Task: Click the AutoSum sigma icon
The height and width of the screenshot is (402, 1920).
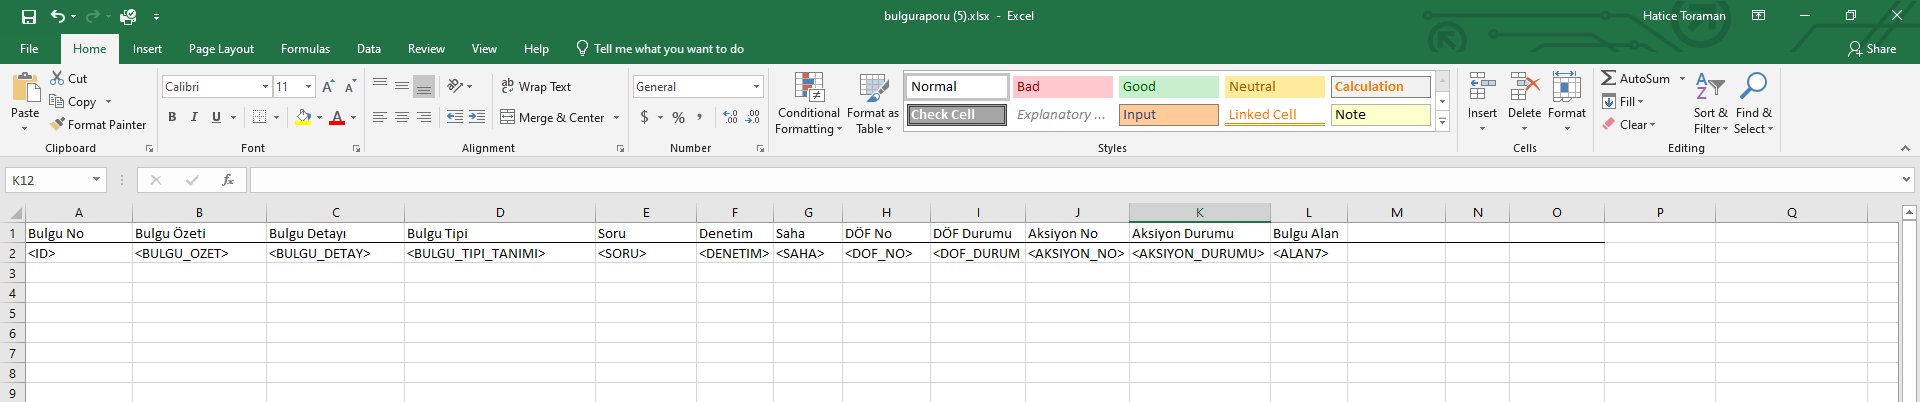Action: 1608,78
